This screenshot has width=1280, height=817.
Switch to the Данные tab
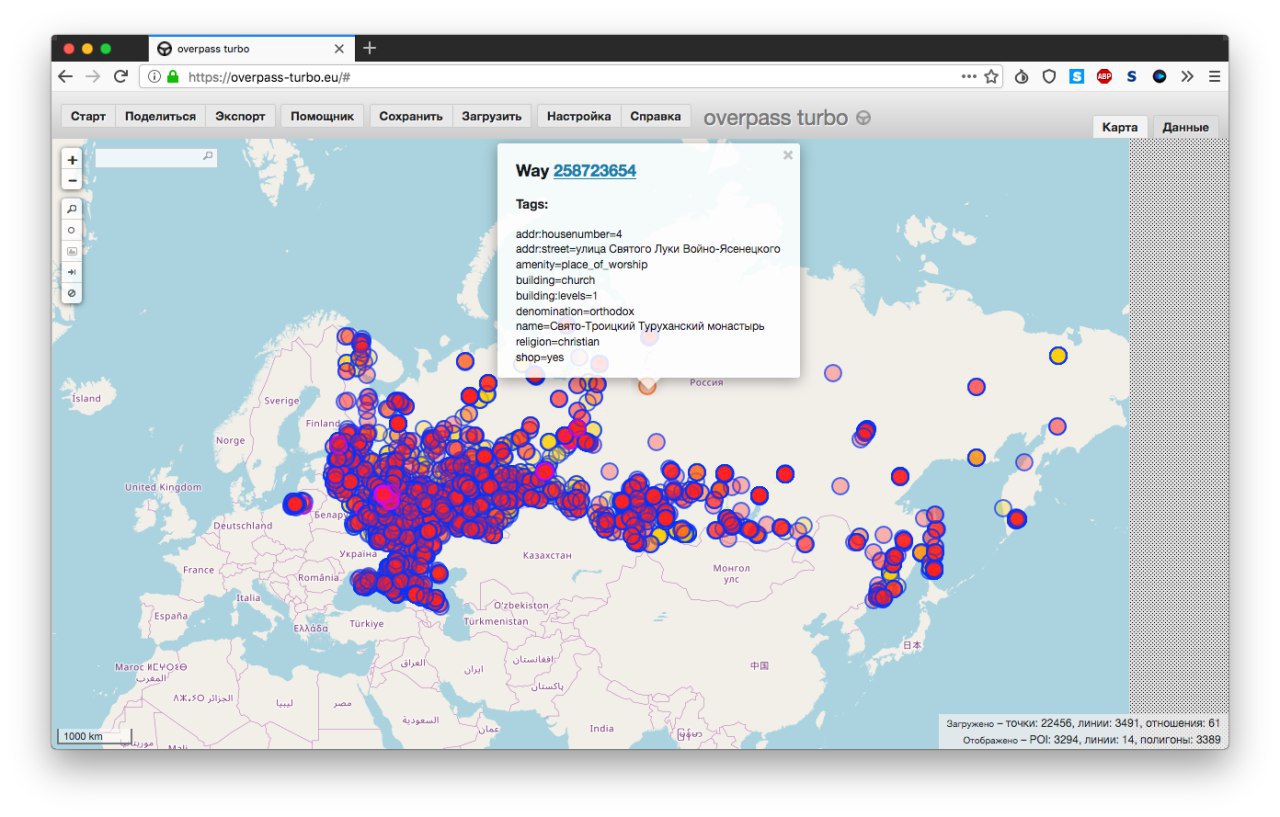(1186, 127)
